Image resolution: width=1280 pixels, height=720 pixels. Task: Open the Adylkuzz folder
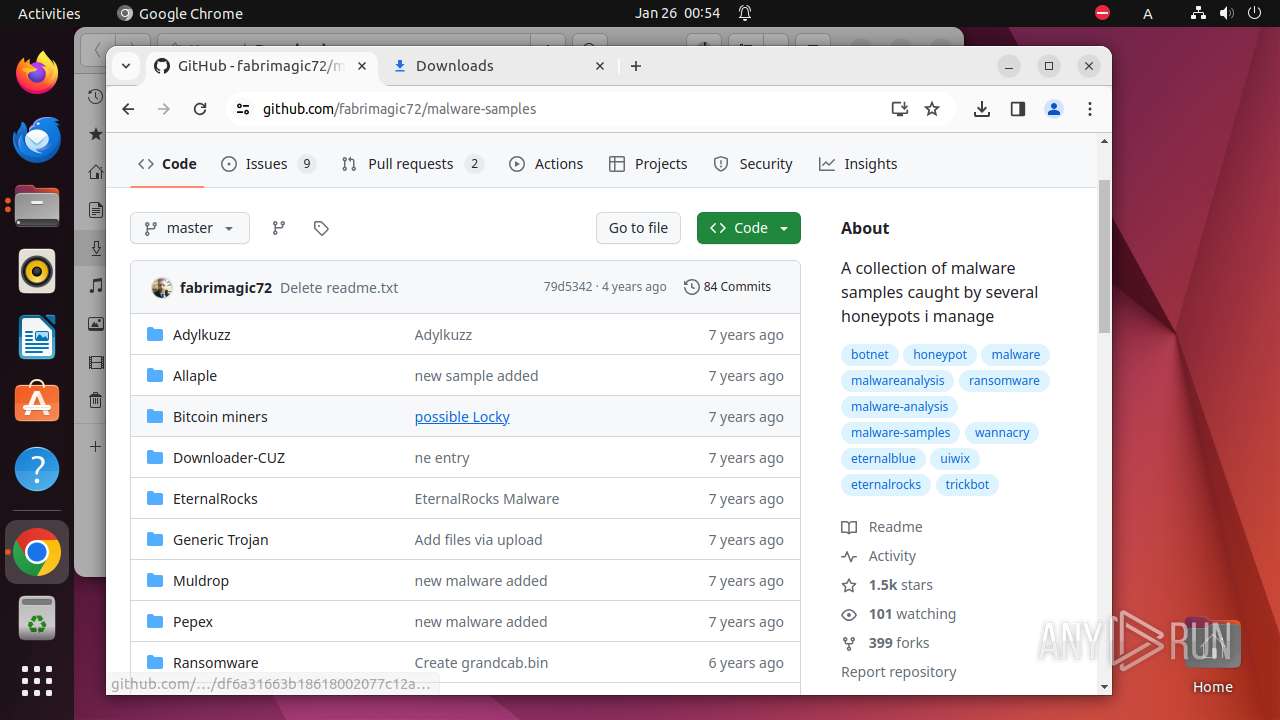click(x=202, y=335)
